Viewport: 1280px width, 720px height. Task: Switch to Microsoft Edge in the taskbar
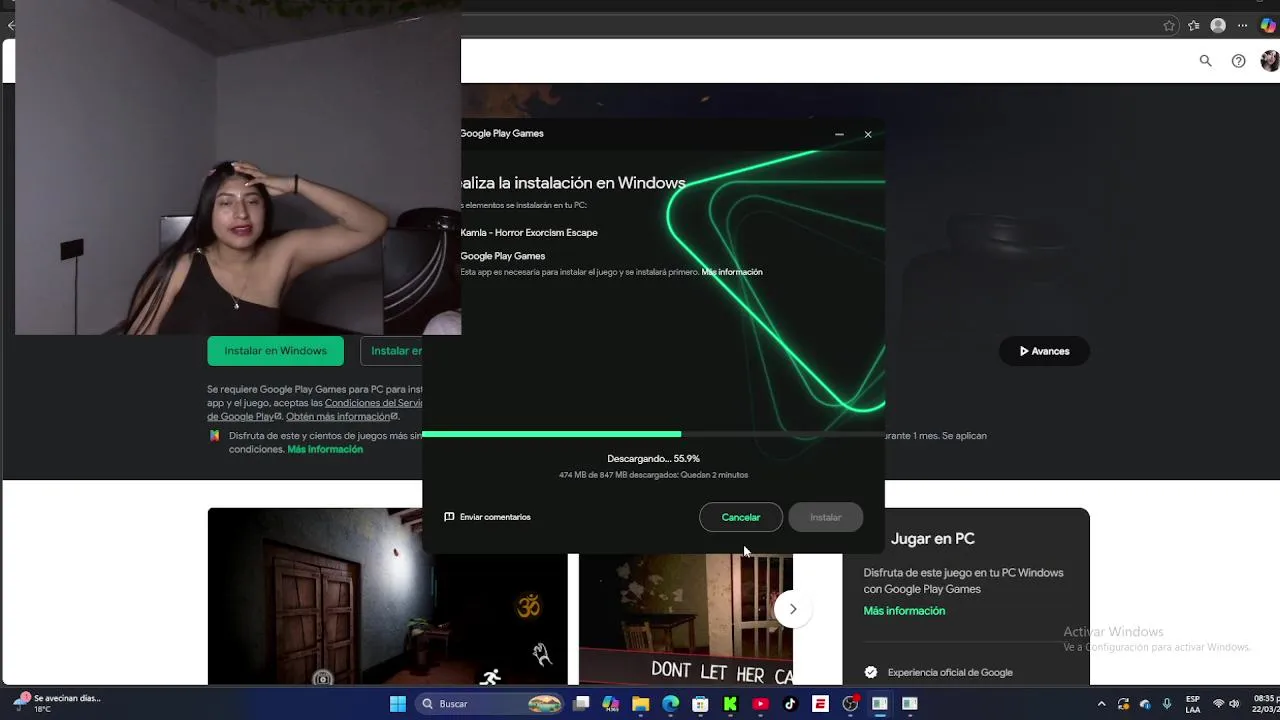click(x=670, y=704)
